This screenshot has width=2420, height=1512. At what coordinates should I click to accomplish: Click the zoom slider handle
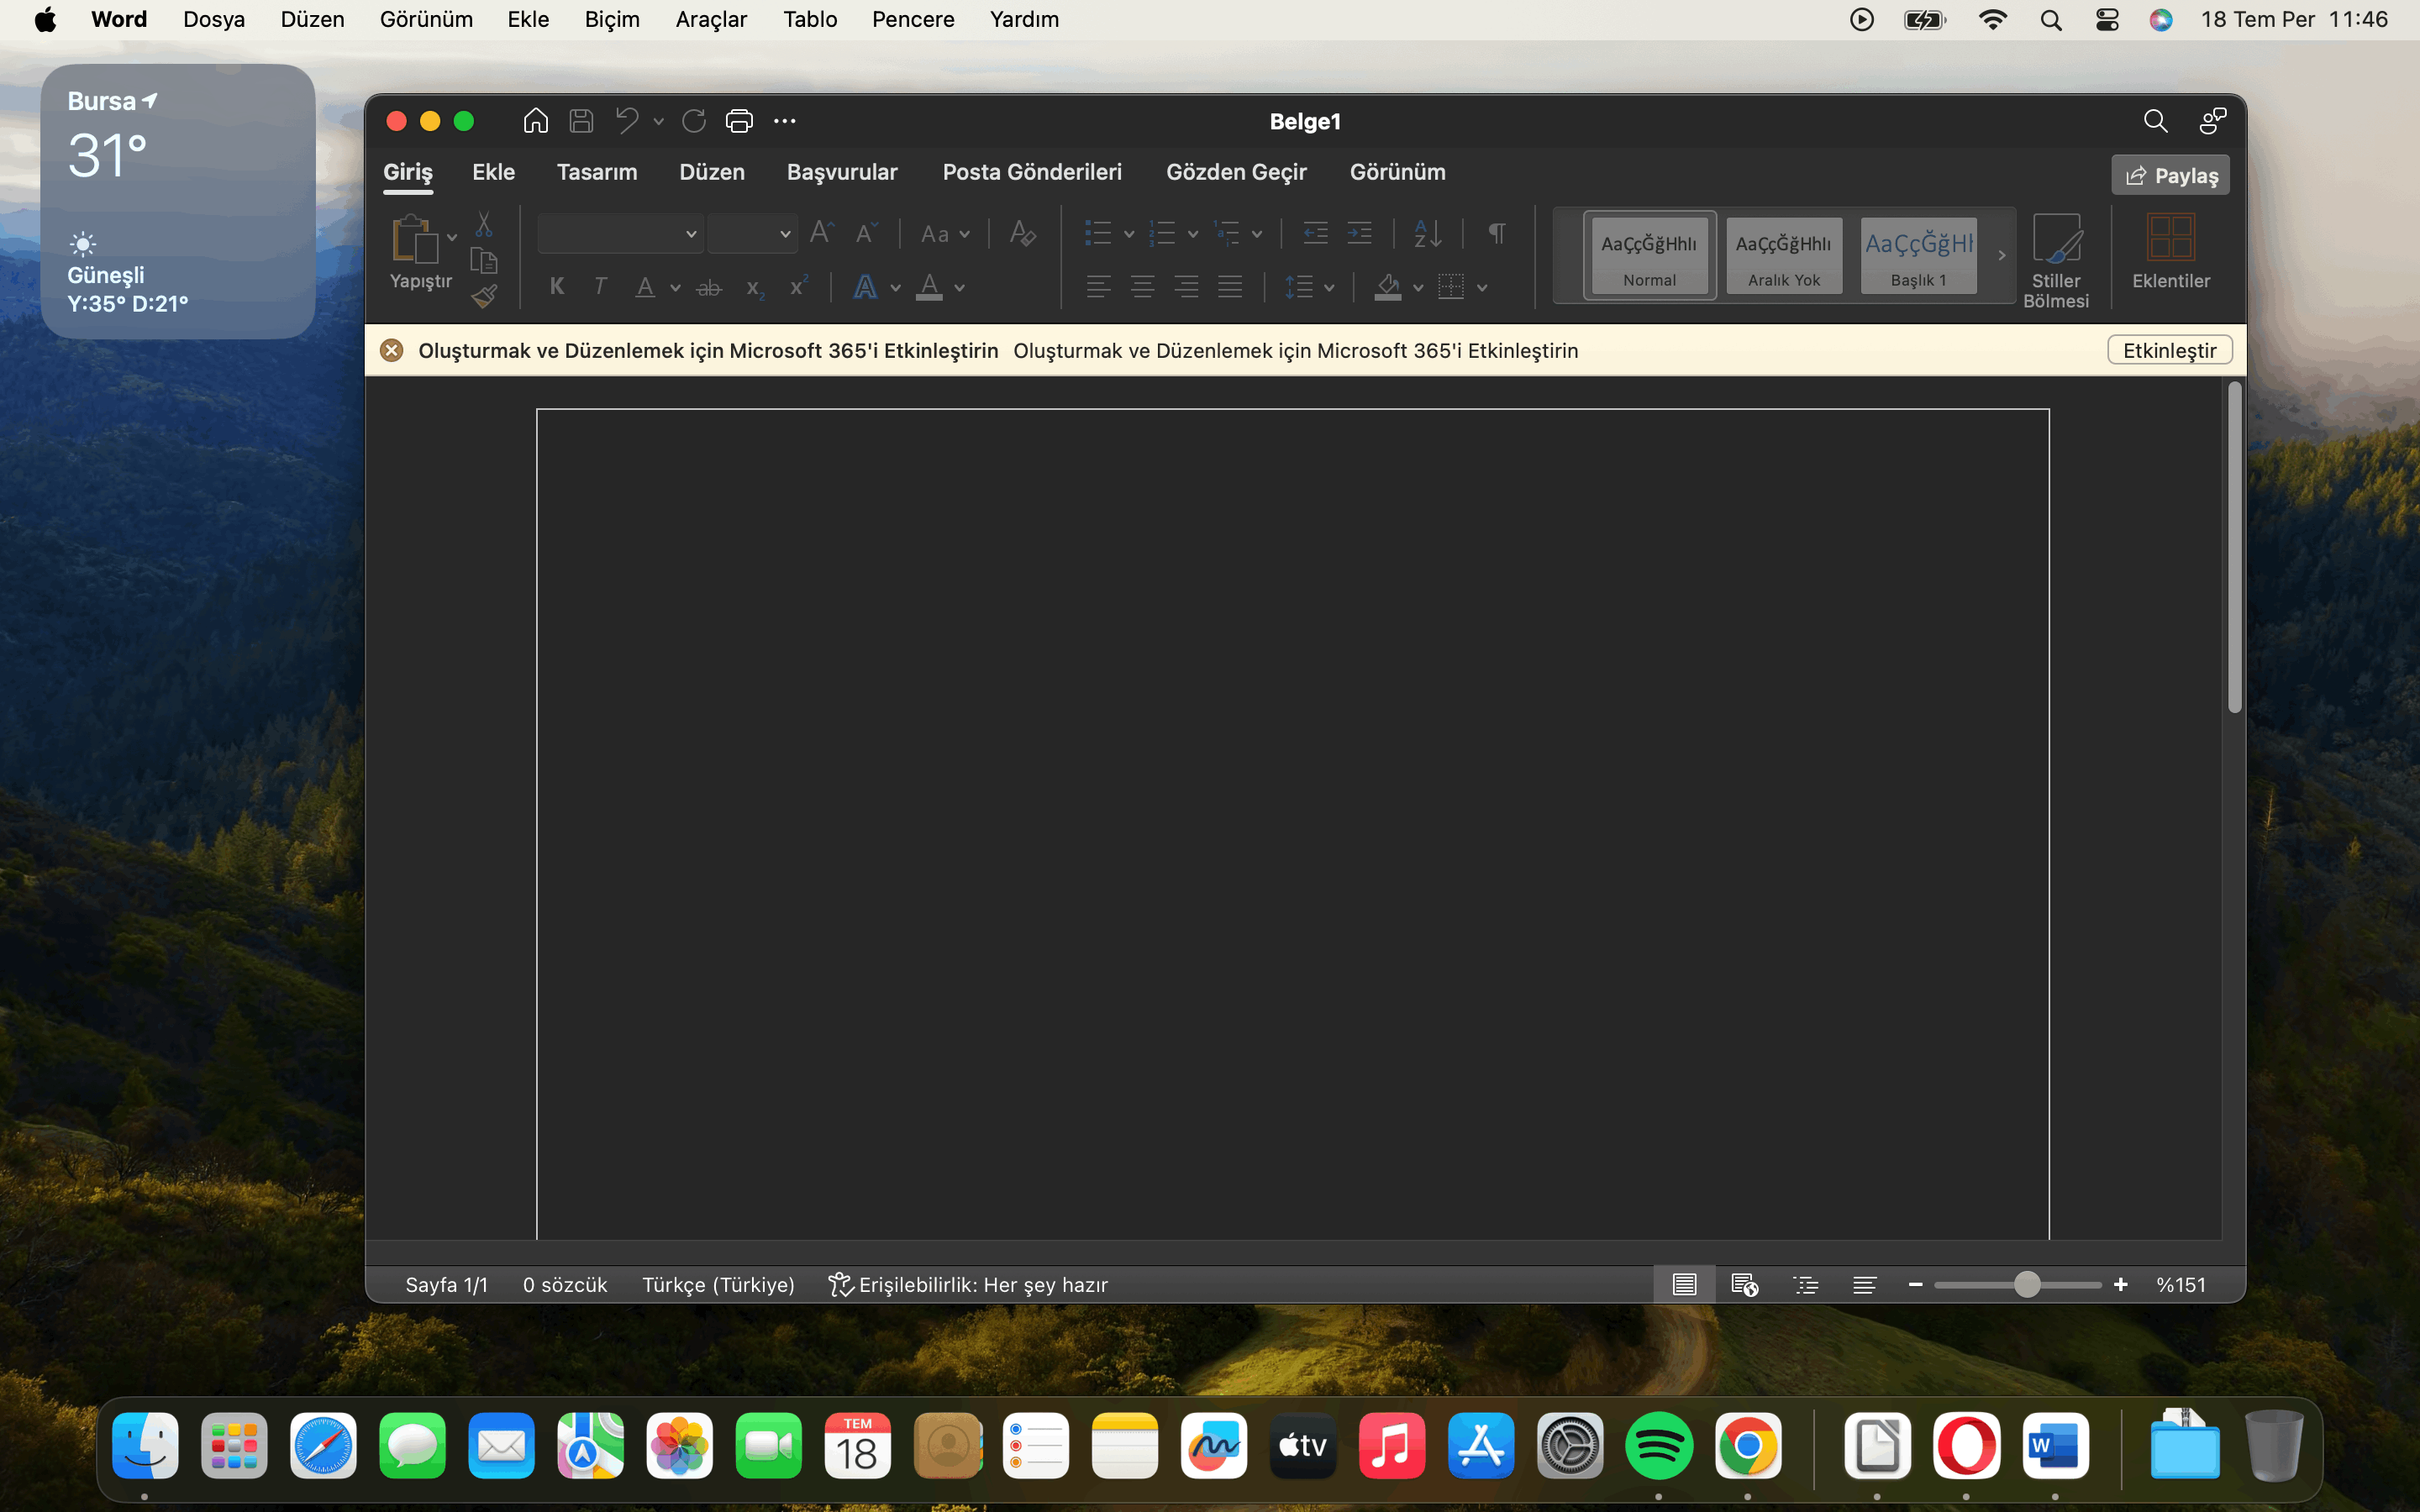(x=2027, y=1284)
